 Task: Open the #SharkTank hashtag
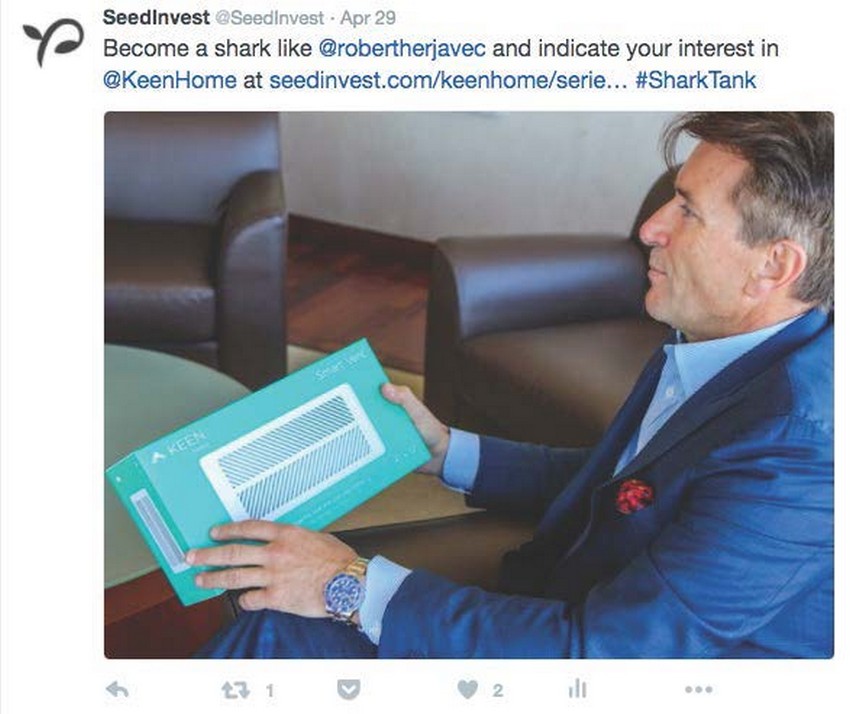tap(696, 80)
